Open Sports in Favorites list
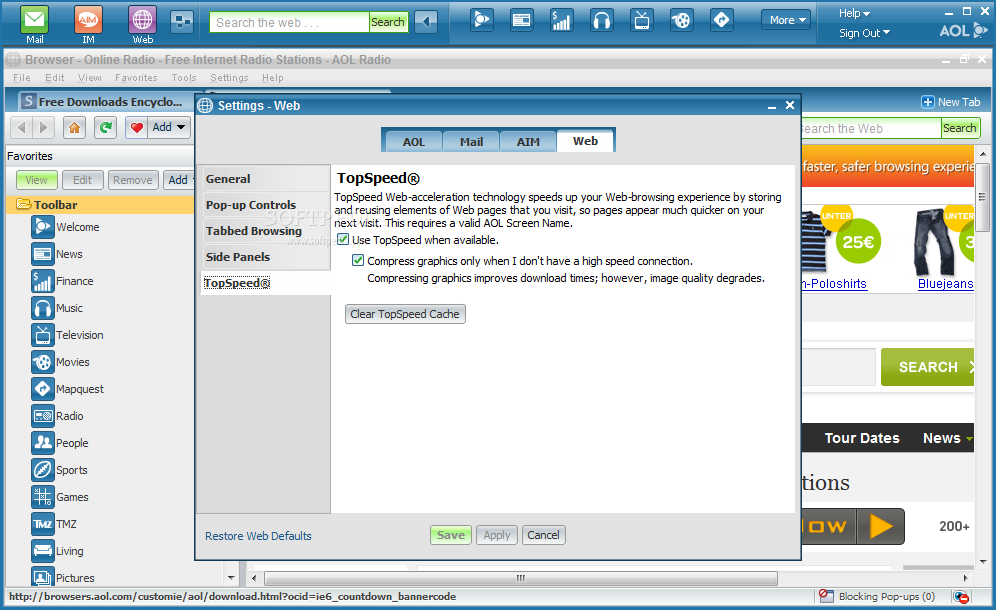Image resolution: width=996 pixels, height=610 pixels. point(60,470)
